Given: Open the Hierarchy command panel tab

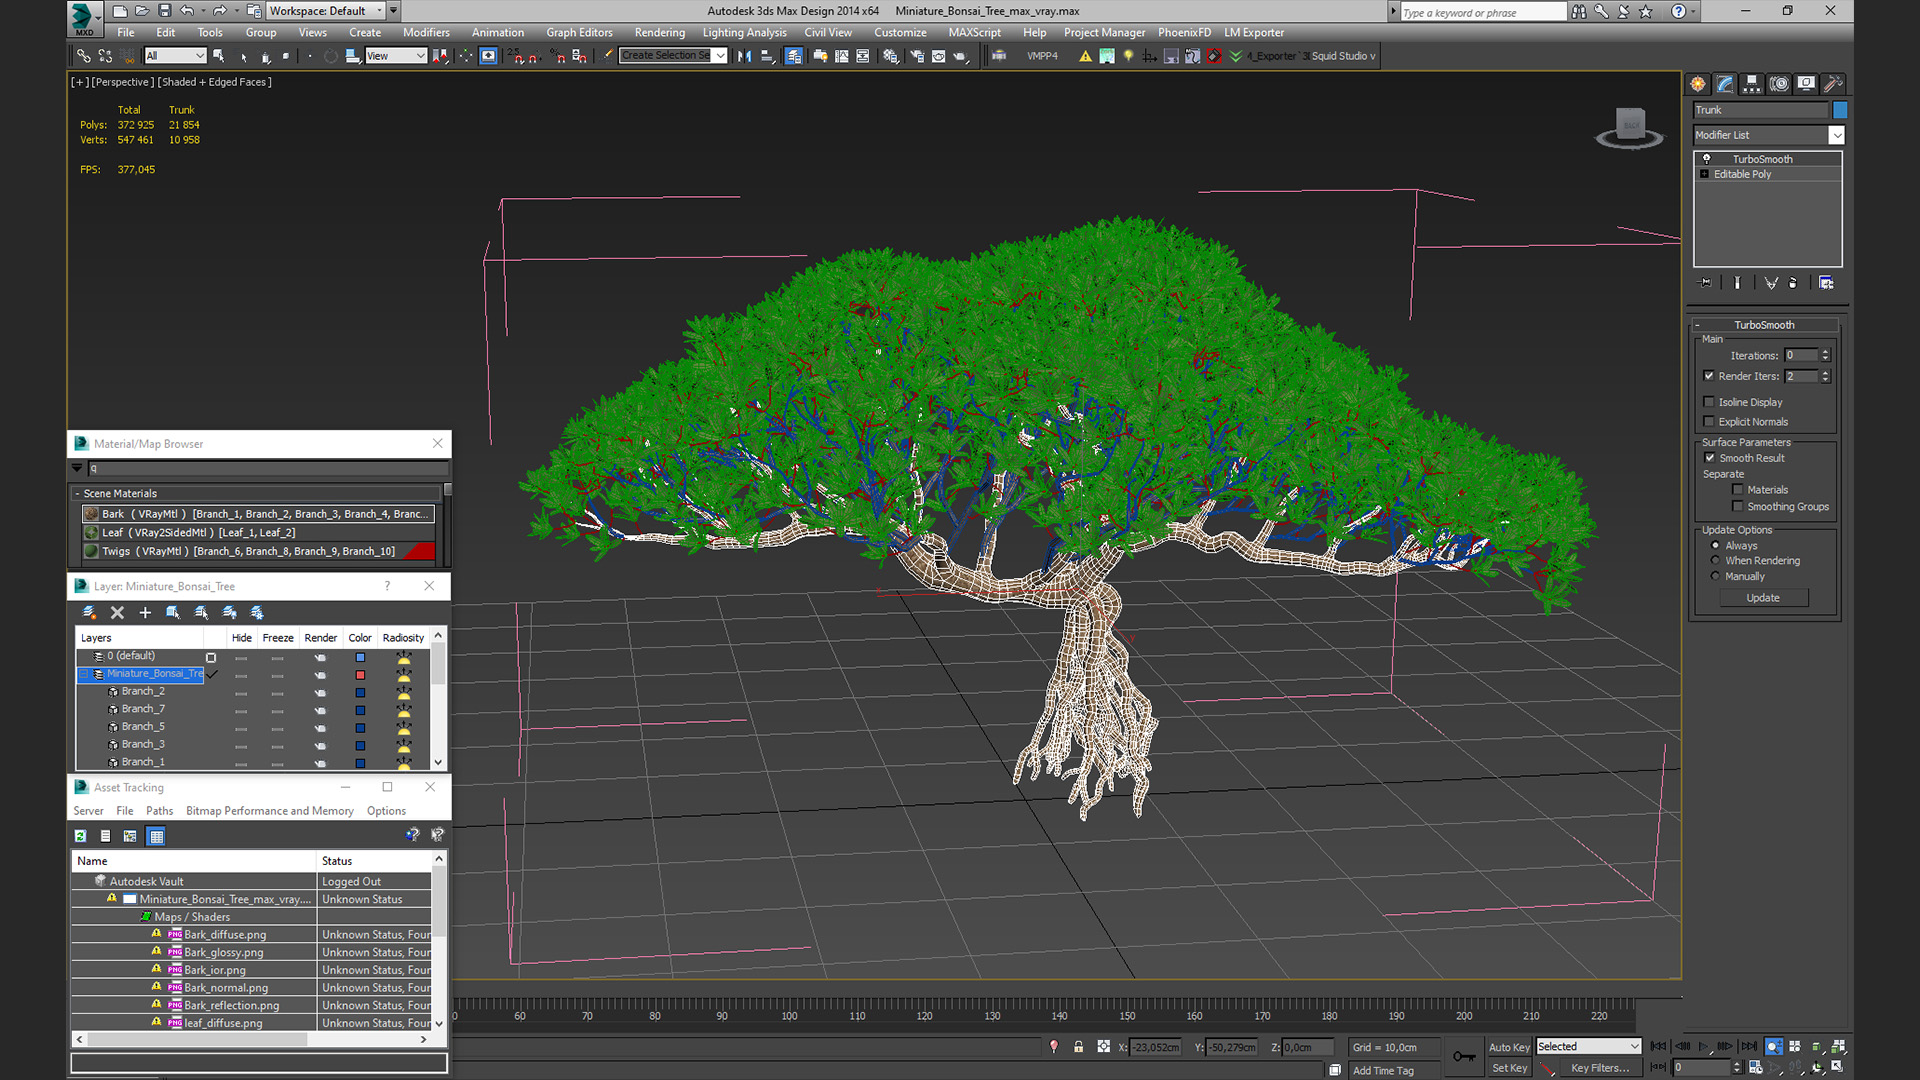Looking at the screenshot, I should (x=1752, y=84).
